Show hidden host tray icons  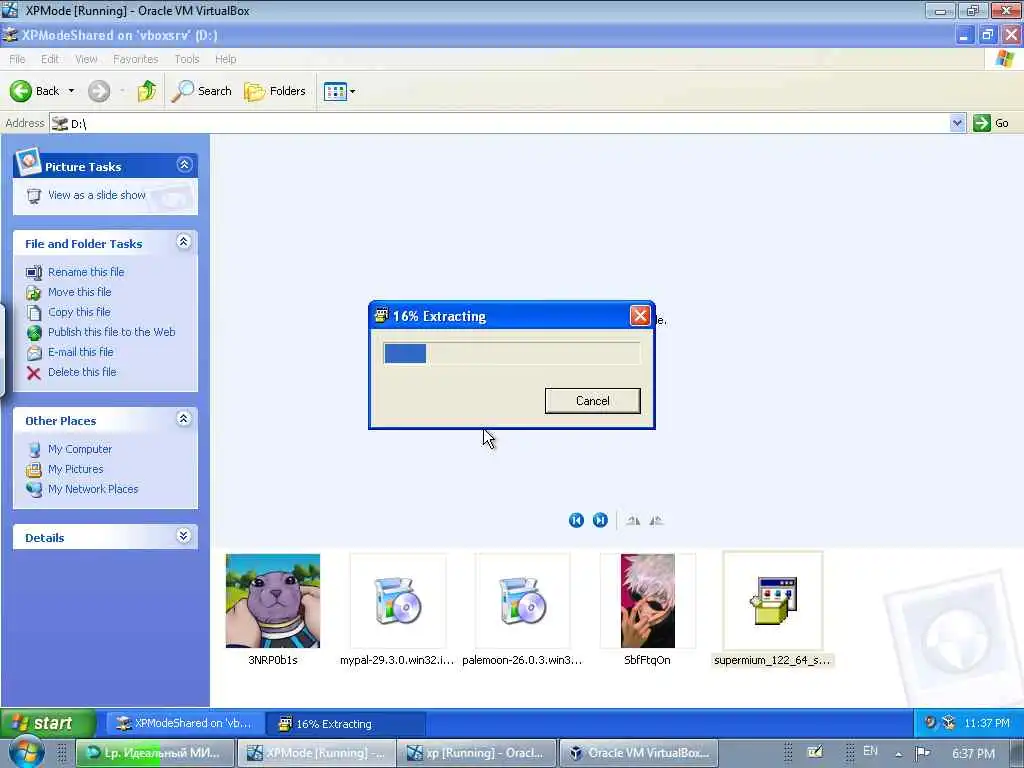[x=899, y=754]
